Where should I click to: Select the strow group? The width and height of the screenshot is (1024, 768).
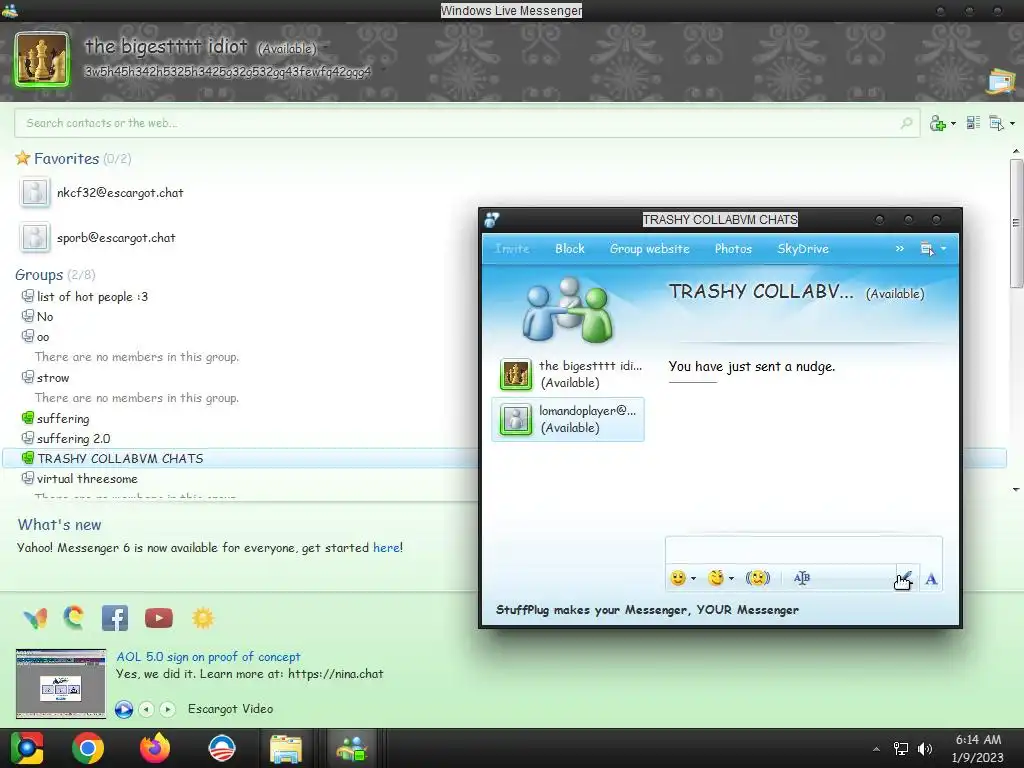tap(53, 377)
